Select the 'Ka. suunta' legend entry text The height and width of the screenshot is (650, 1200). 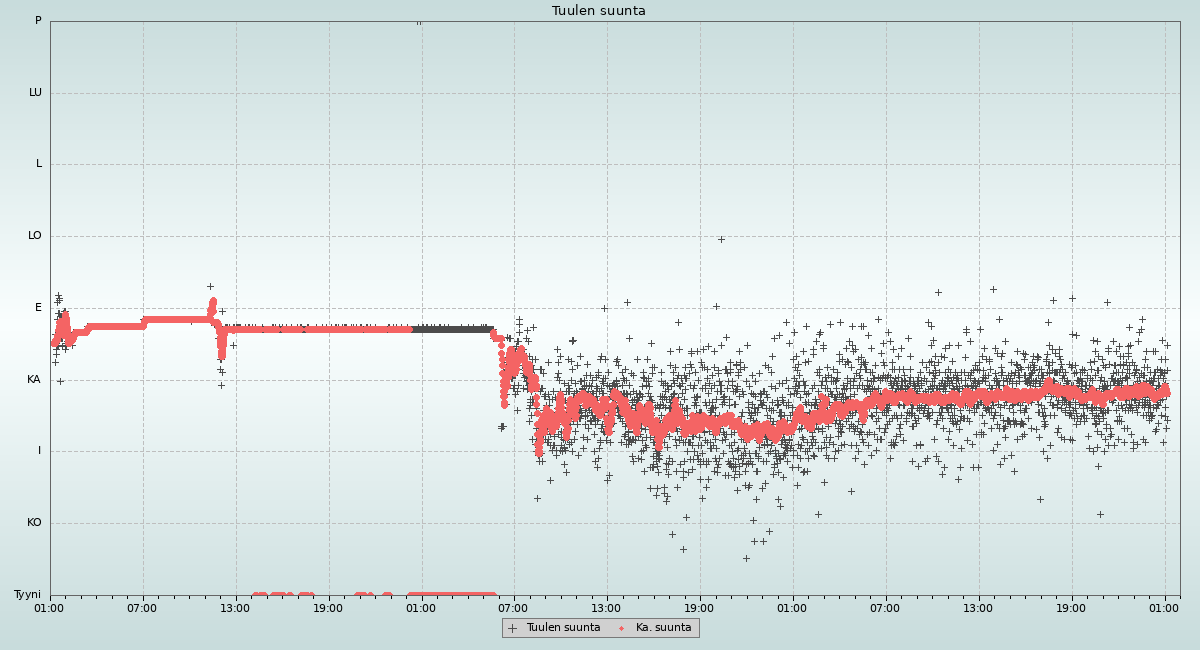[x=663, y=628]
